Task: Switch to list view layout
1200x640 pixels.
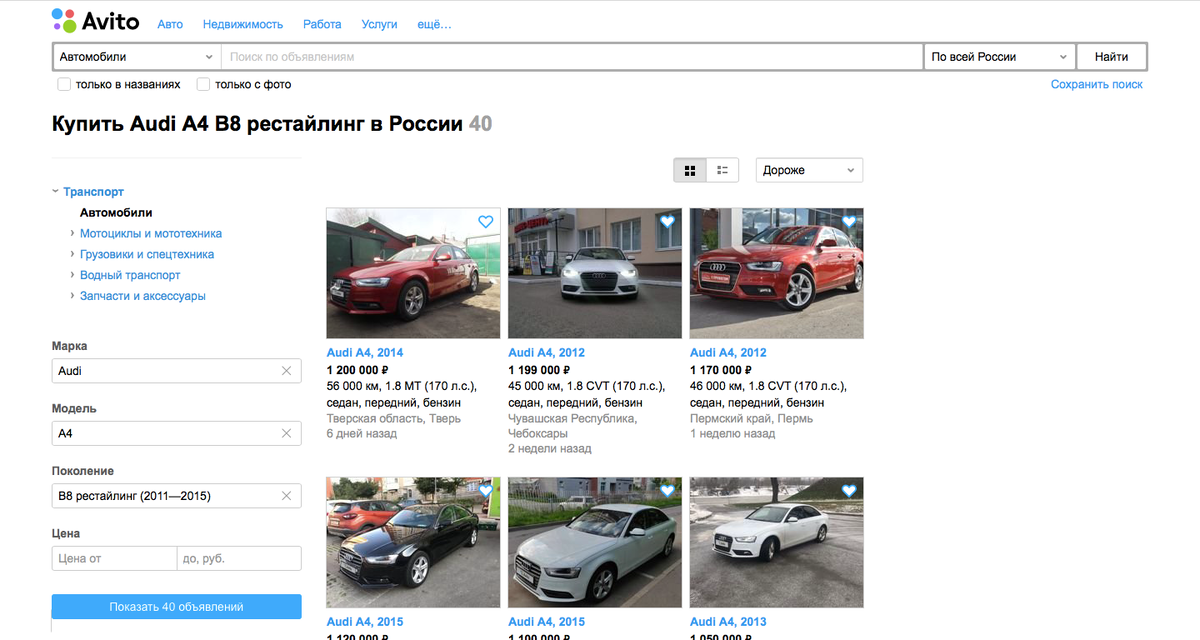Action: point(722,170)
